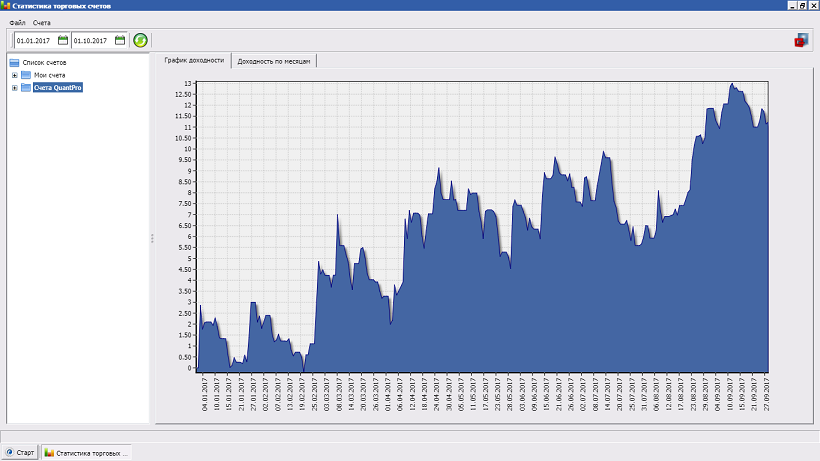Expand the Счета QuantPro tree node
820x461 pixels.
pos(14,87)
